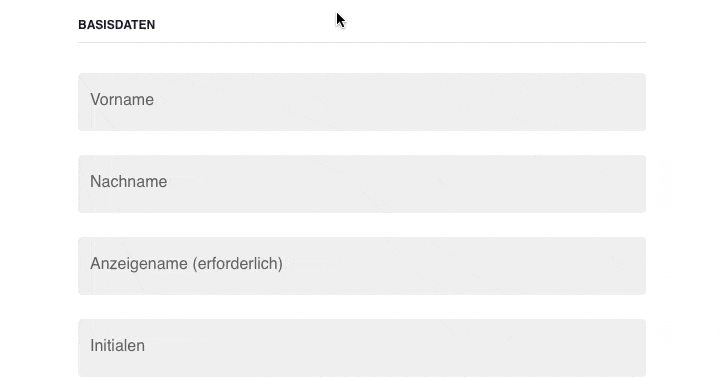The width and height of the screenshot is (720, 380).
Task: Click into the Initialen field
Action: [362, 348]
